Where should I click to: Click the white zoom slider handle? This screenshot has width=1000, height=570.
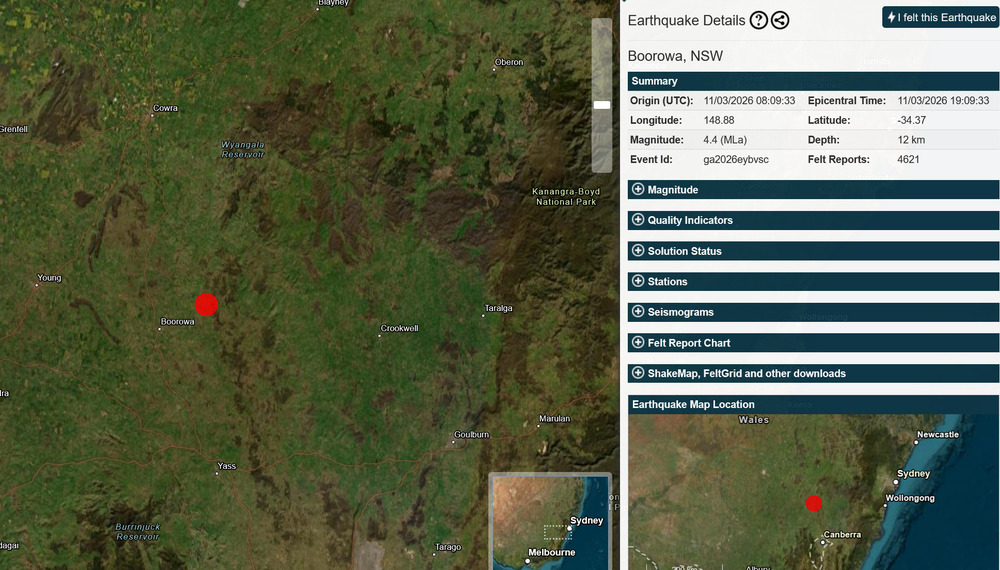coord(602,104)
